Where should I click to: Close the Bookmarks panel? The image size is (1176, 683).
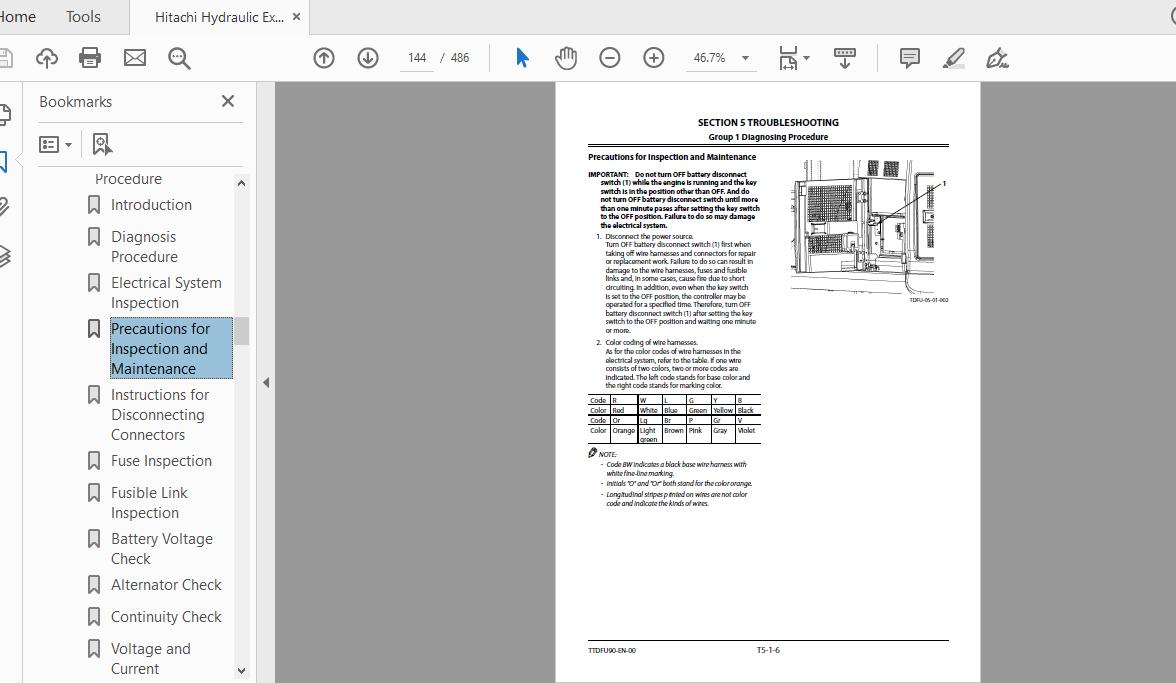click(x=228, y=101)
